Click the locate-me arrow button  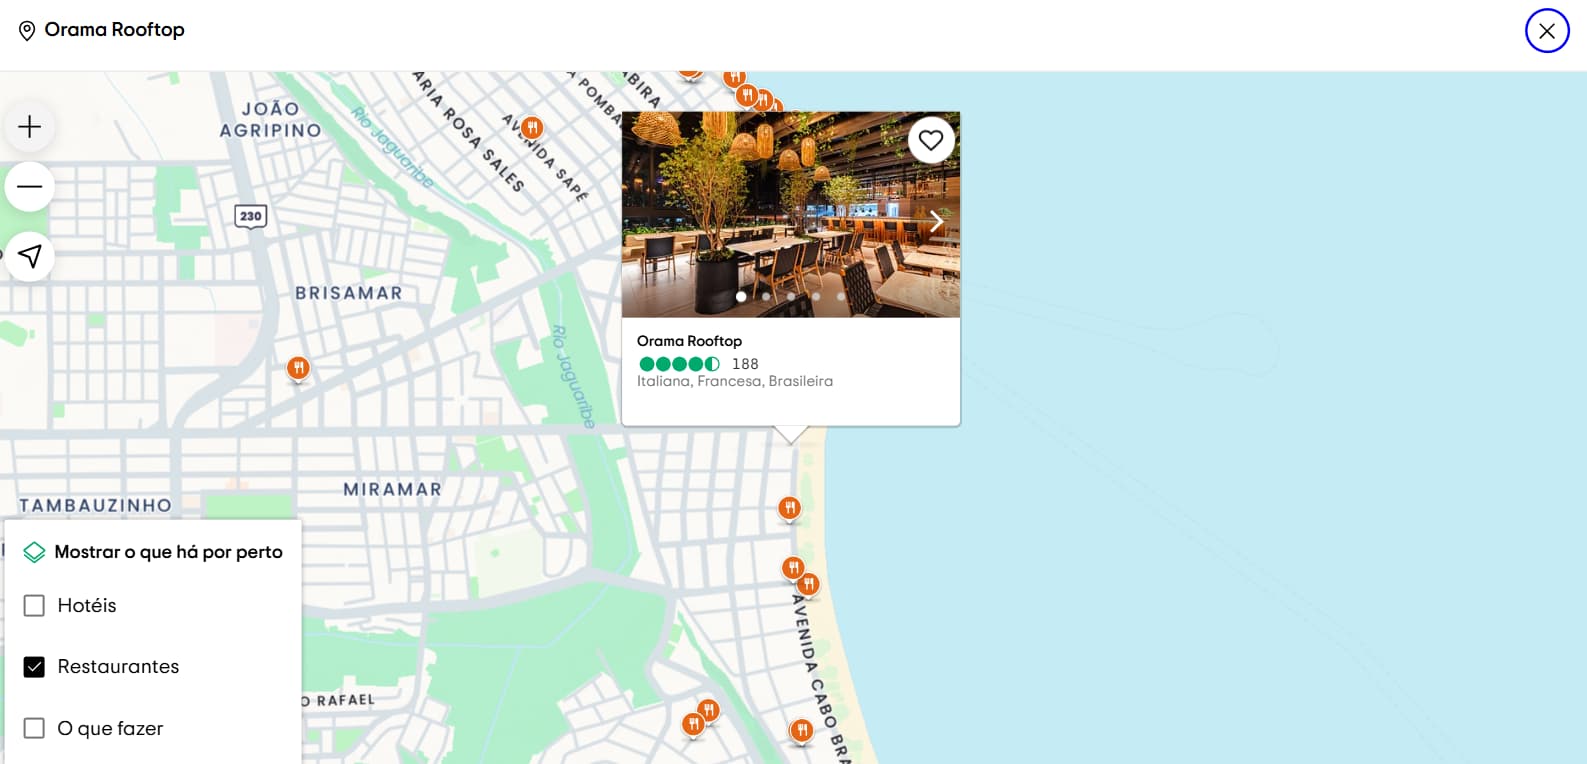[30, 256]
